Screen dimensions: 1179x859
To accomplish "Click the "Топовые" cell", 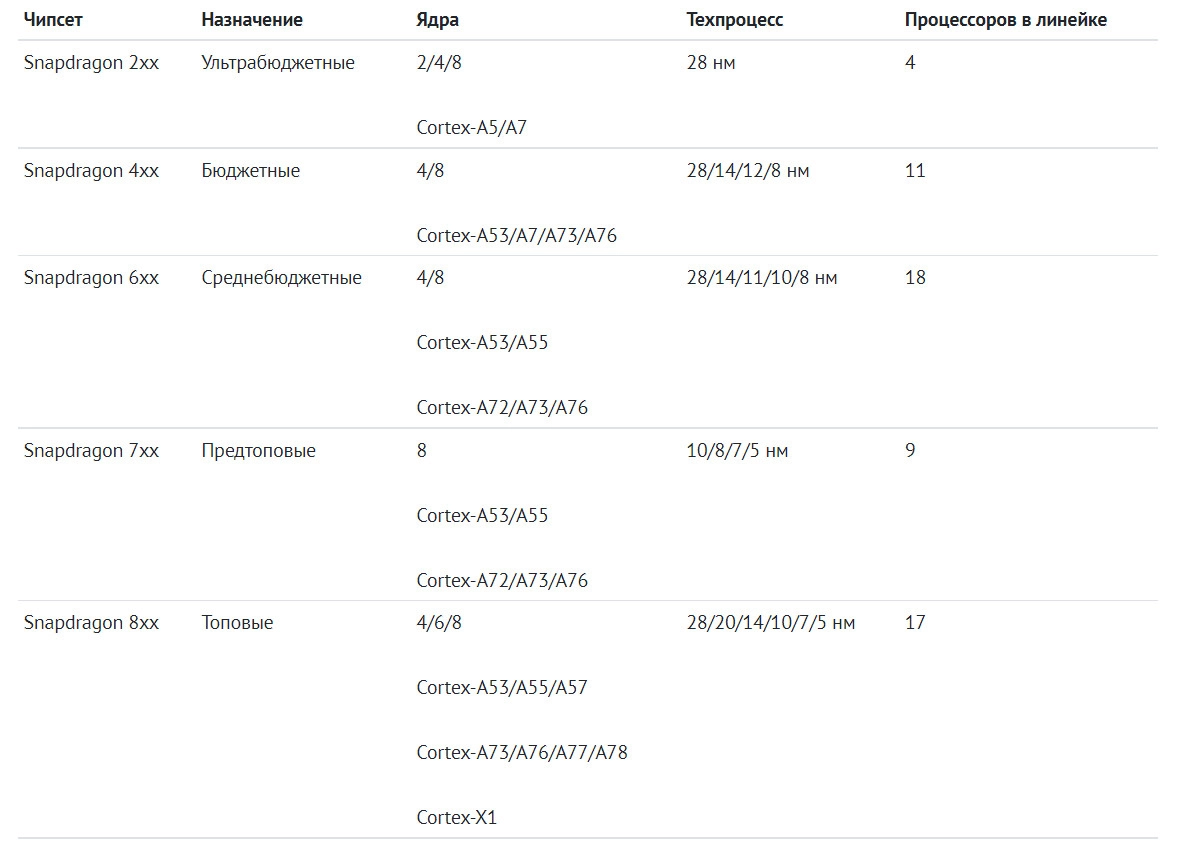I will coord(237,623).
